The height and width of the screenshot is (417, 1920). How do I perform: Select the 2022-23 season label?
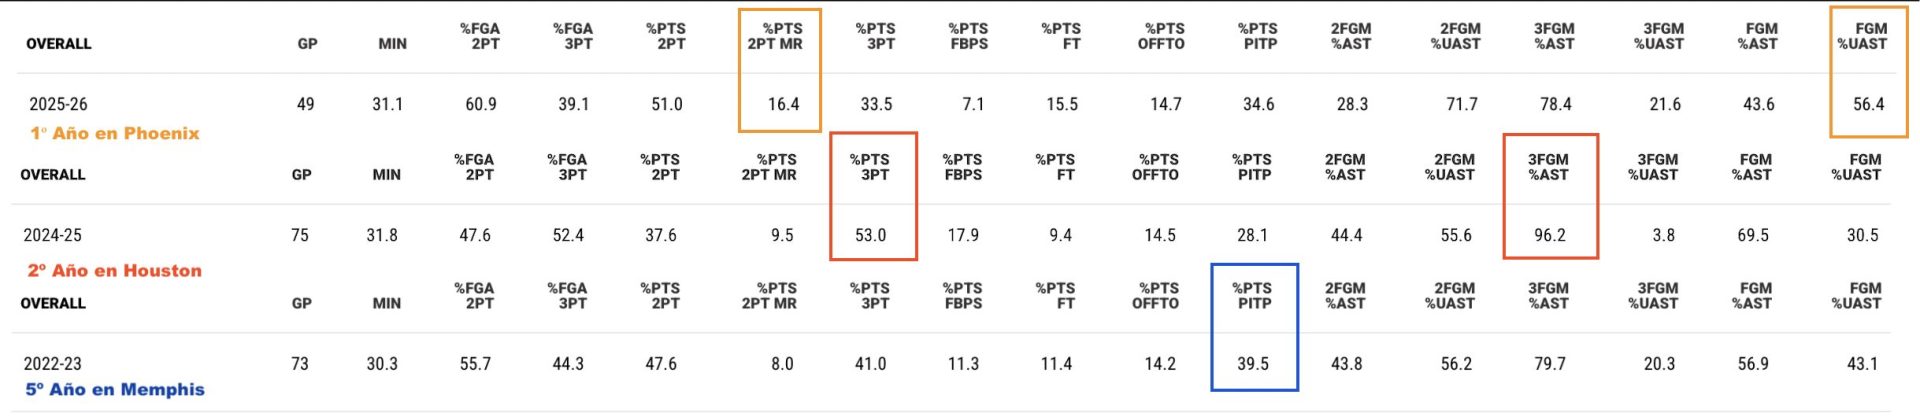(52, 364)
